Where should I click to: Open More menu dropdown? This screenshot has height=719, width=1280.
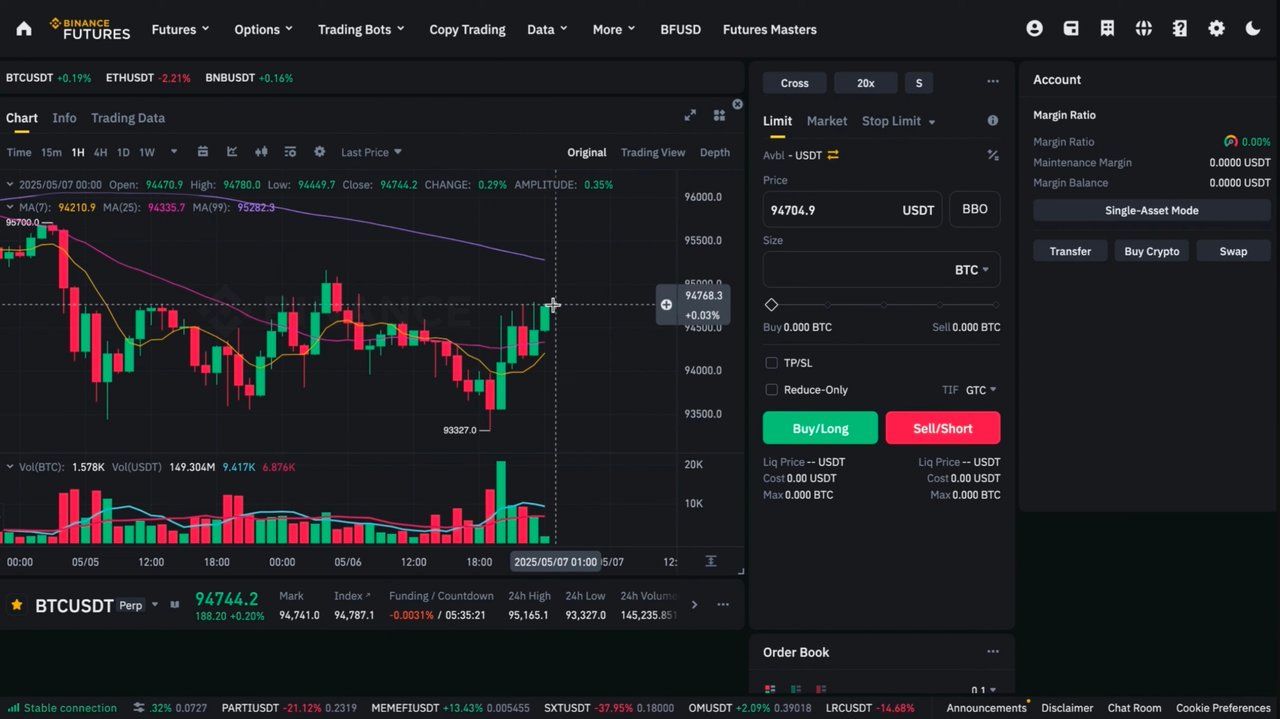(x=614, y=29)
